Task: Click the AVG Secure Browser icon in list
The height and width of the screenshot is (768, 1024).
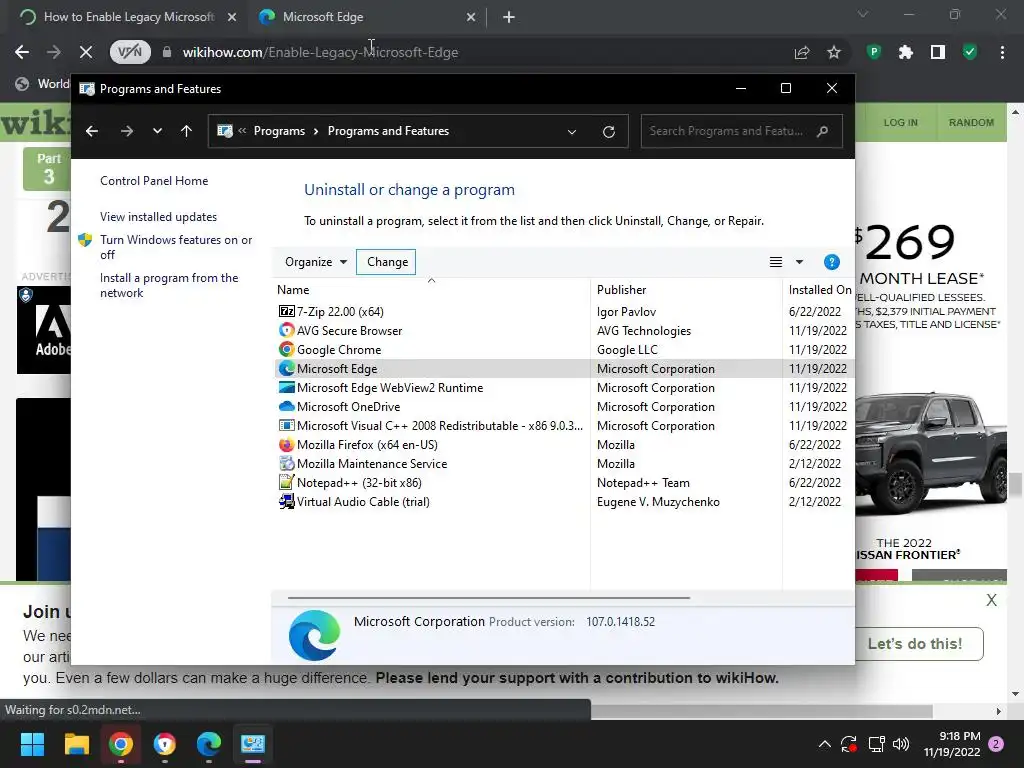Action: click(287, 330)
